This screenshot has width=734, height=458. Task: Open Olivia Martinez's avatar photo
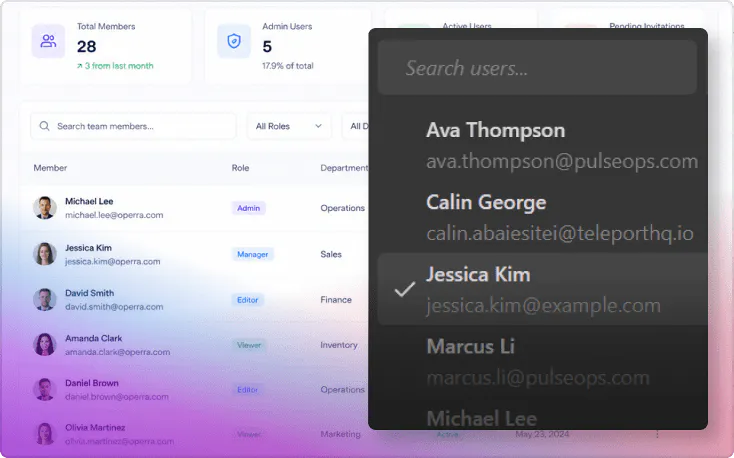point(45,434)
